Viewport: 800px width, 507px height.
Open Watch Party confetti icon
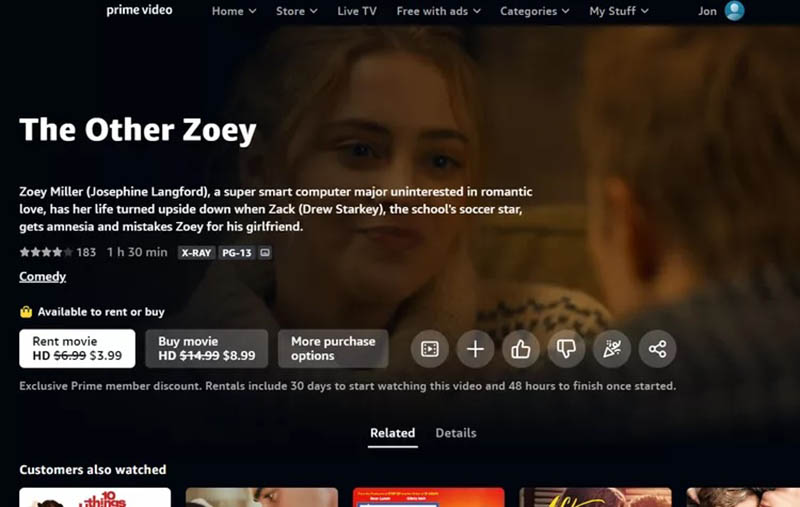[612, 349]
